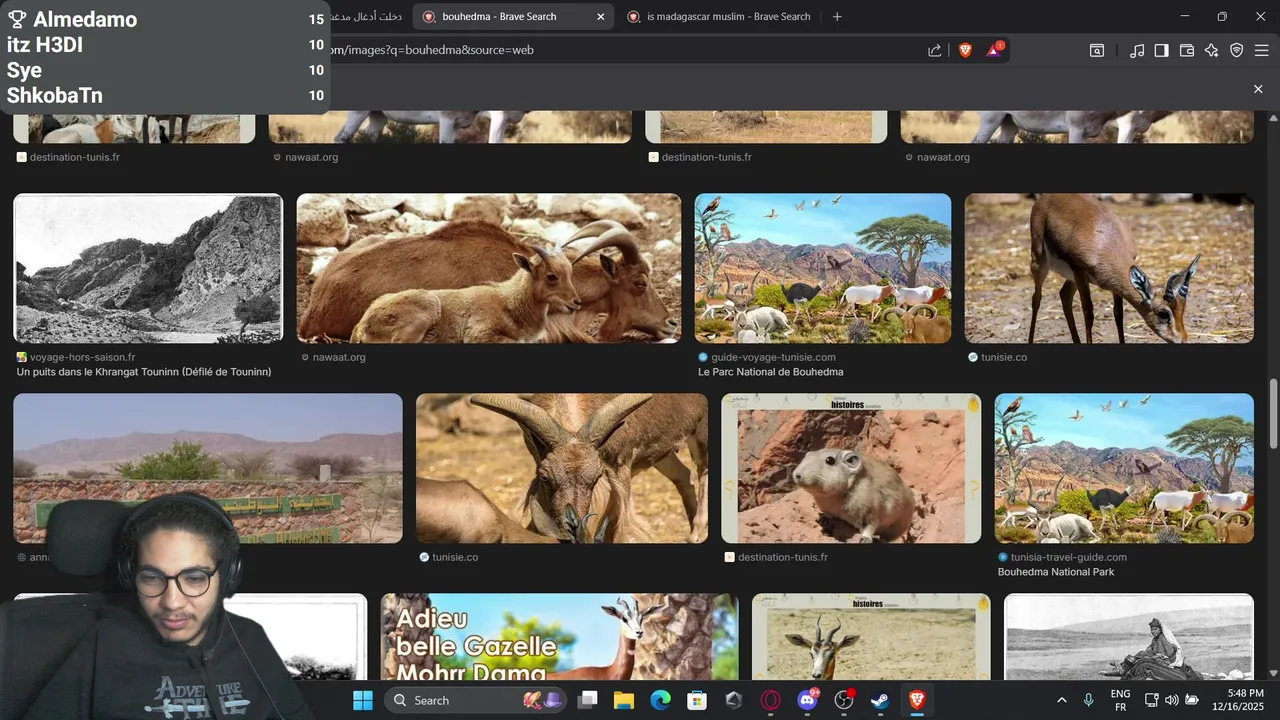This screenshot has height=720, width=1280.
Task: Open the Khrangat Touninn black-and-white photo
Action: click(x=148, y=268)
